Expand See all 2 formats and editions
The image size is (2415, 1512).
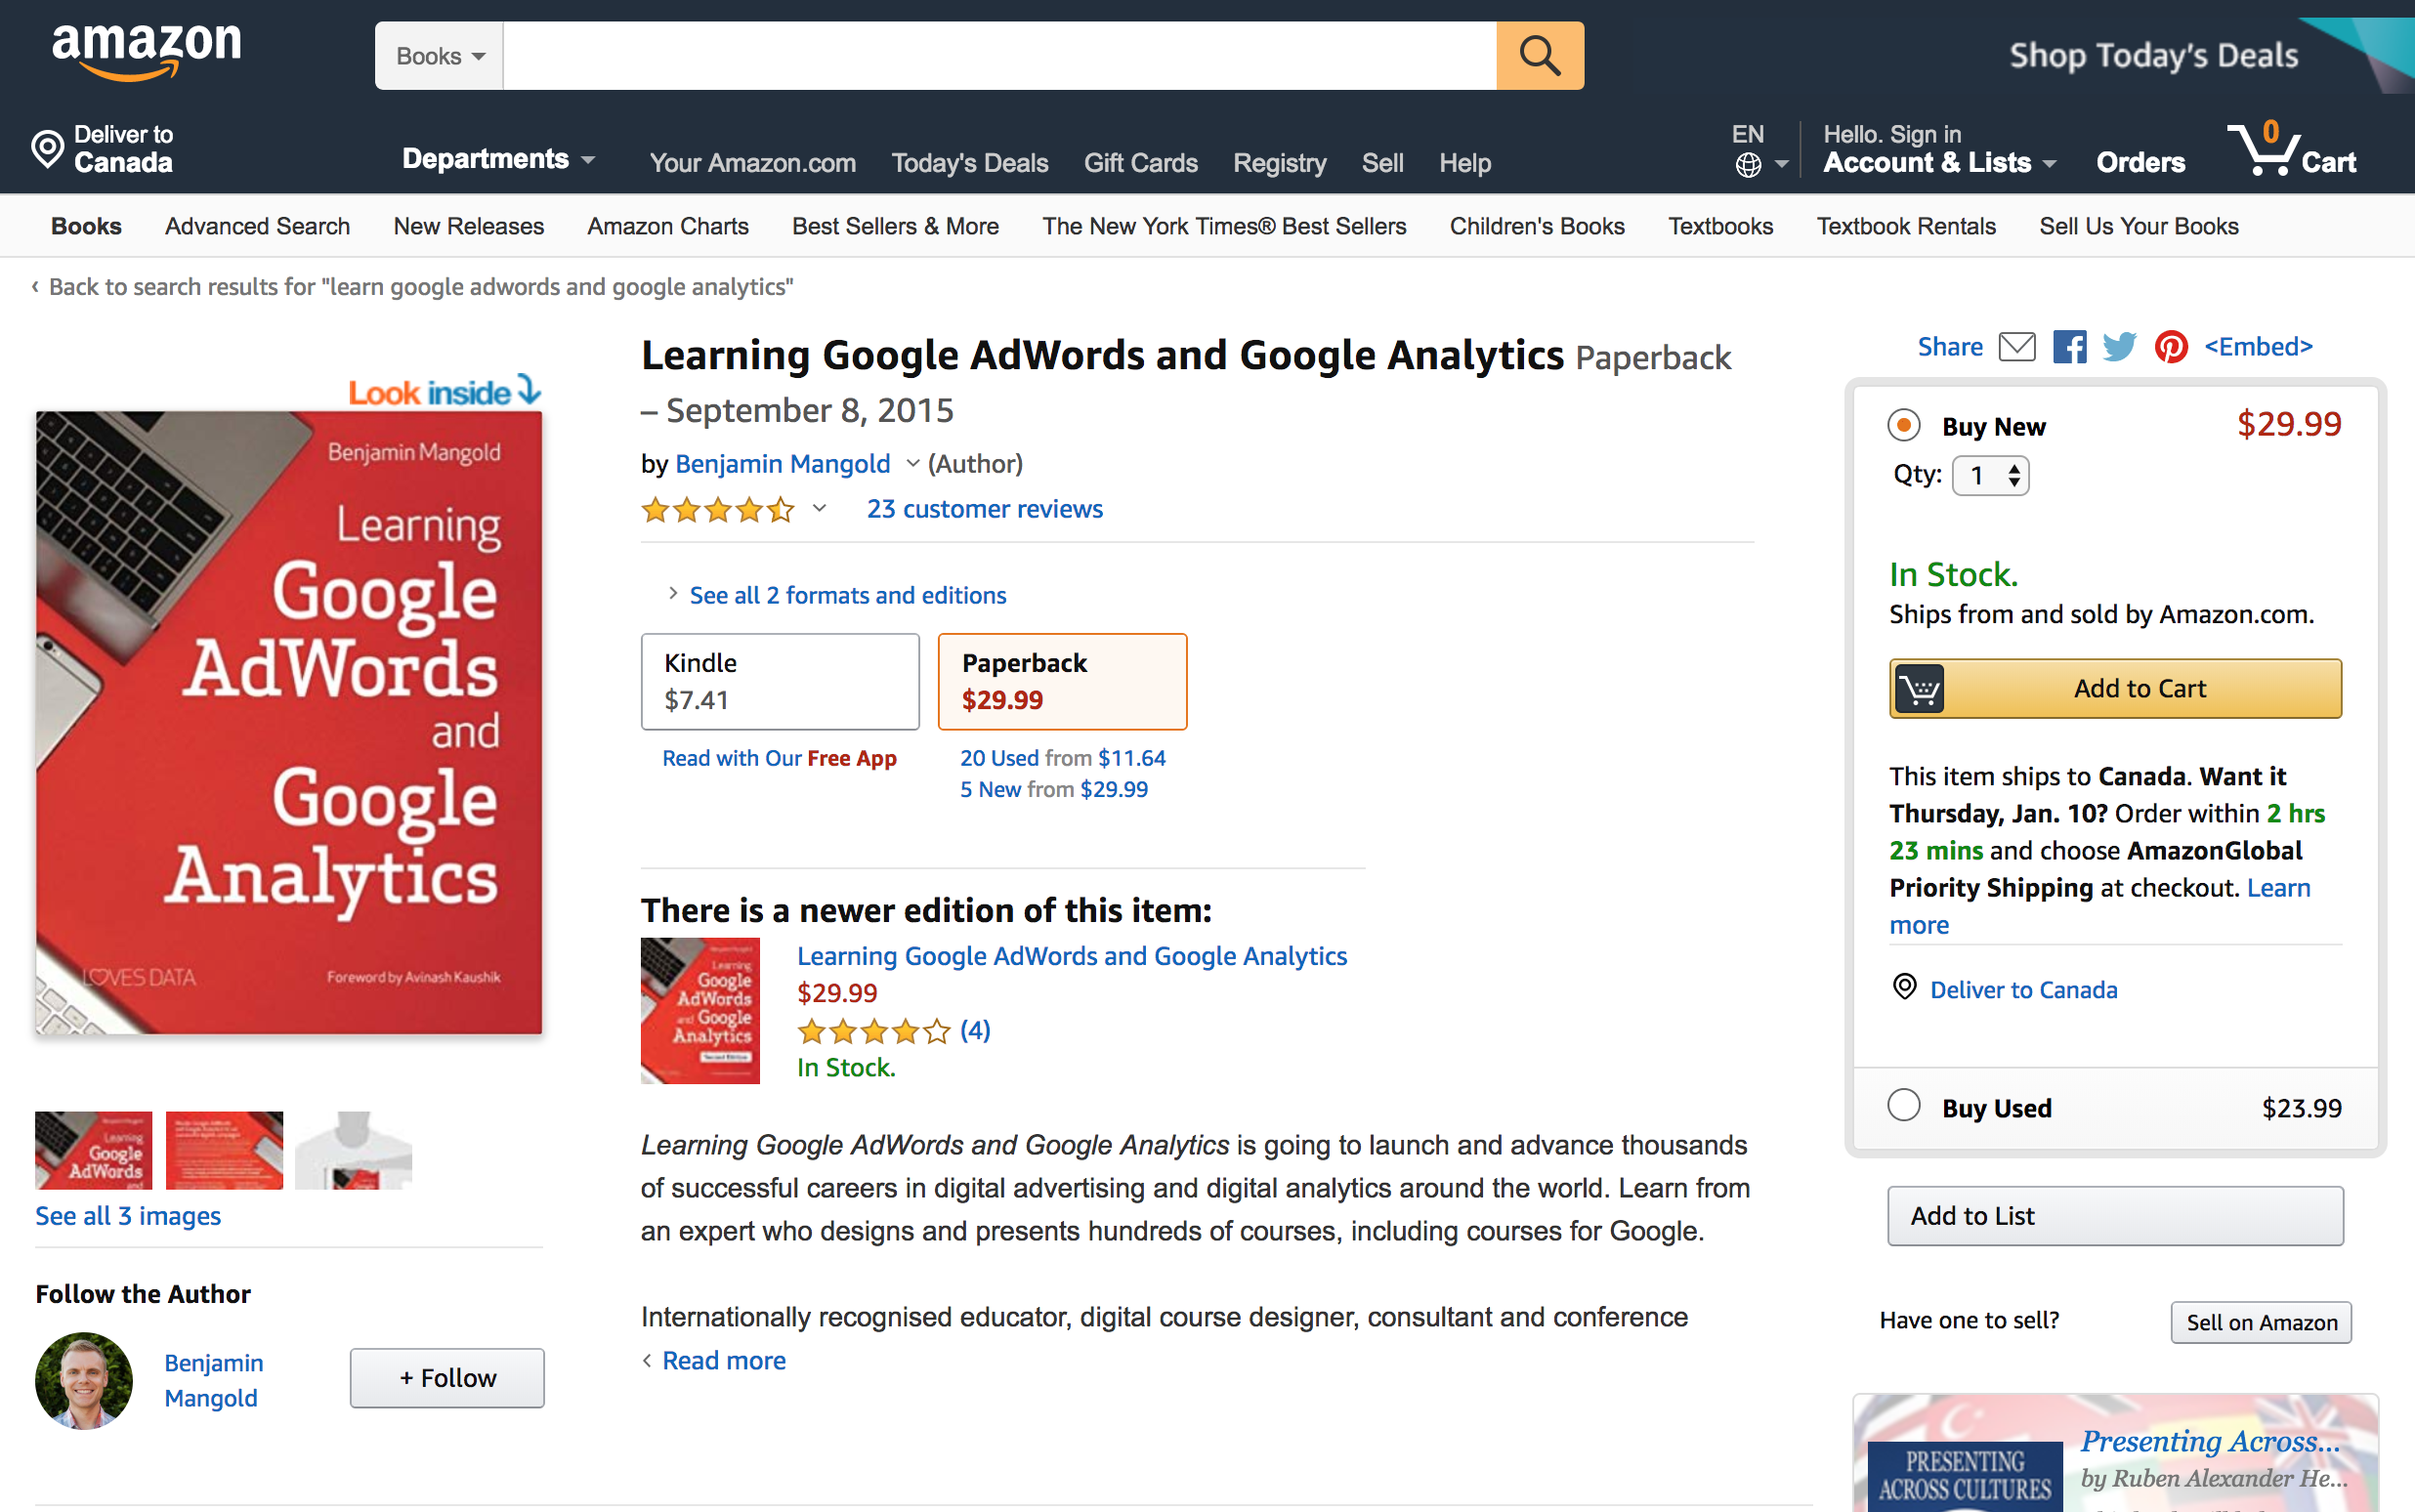click(846, 595)
